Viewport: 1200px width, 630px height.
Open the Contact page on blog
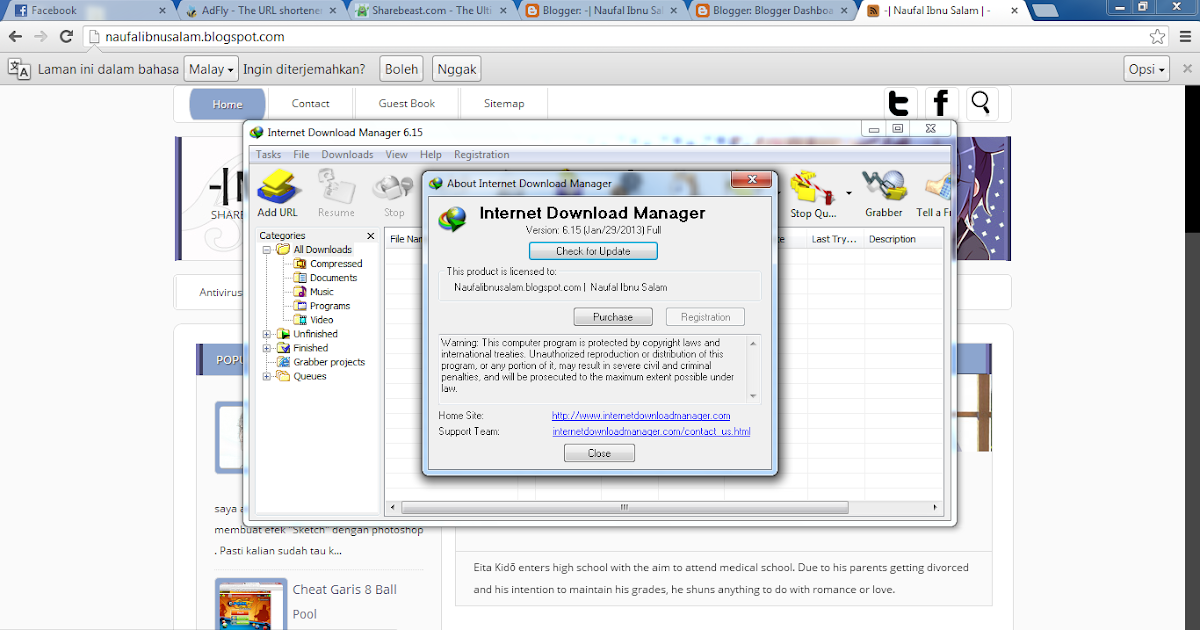(x=311, y=104)
